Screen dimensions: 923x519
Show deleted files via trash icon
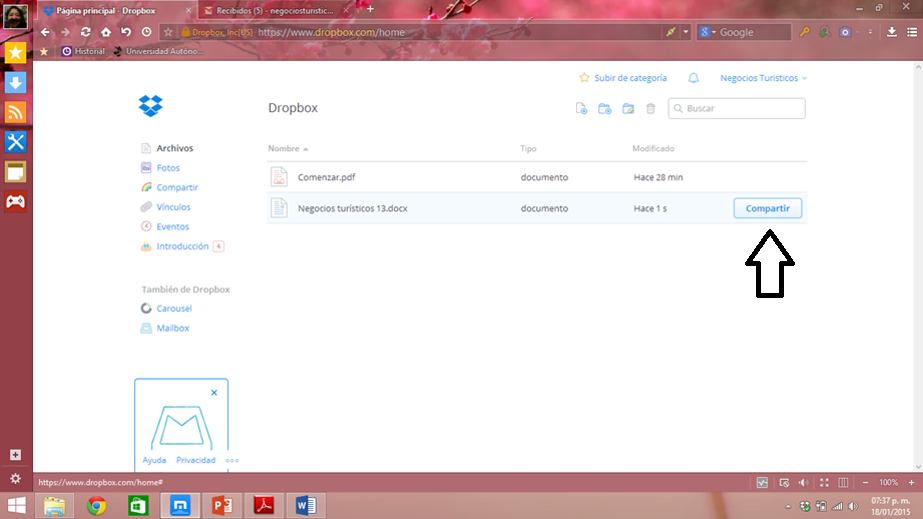pyautogui.click(x=651, y=109)
